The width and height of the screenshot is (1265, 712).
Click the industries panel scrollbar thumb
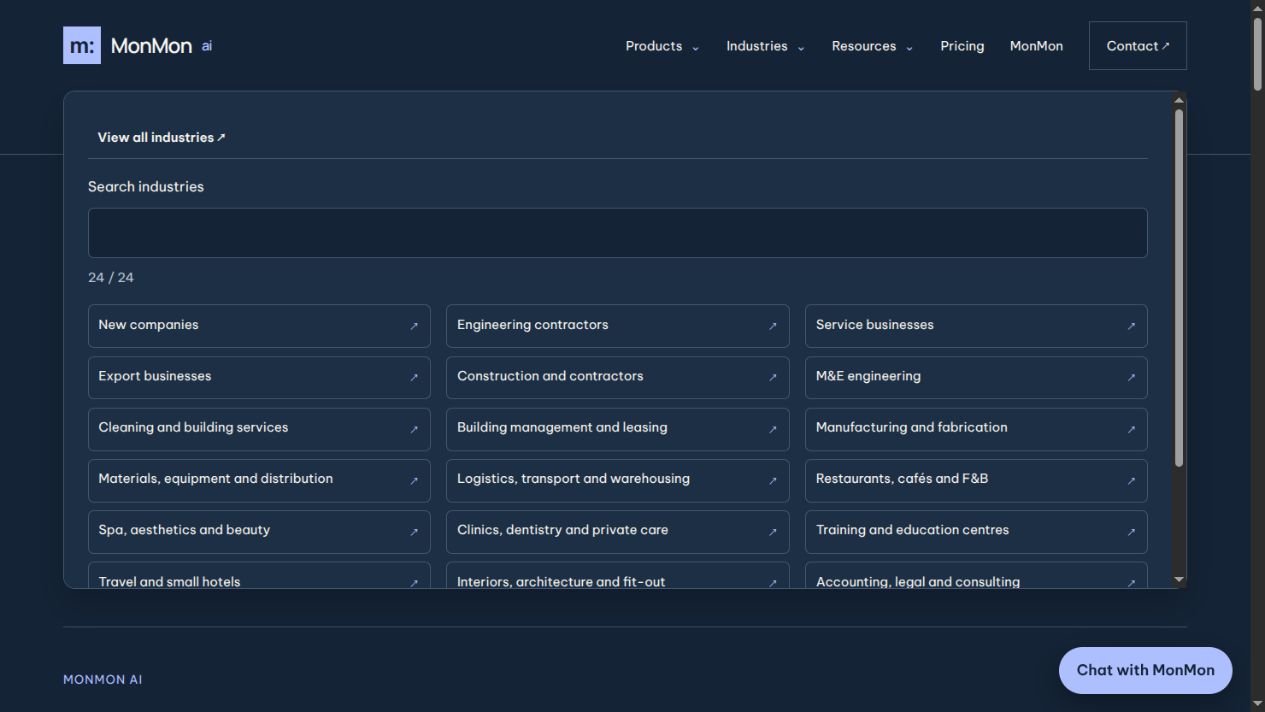(1179, 288)
